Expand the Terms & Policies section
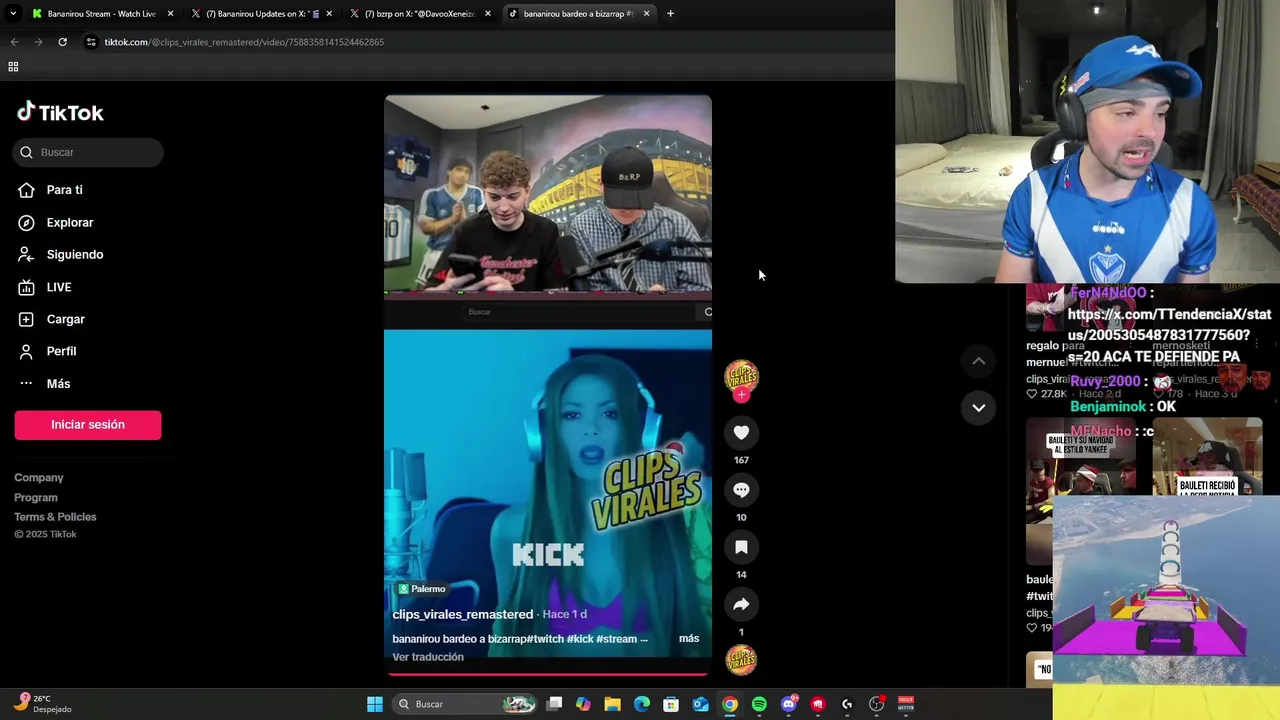 (x=55, y=517)
